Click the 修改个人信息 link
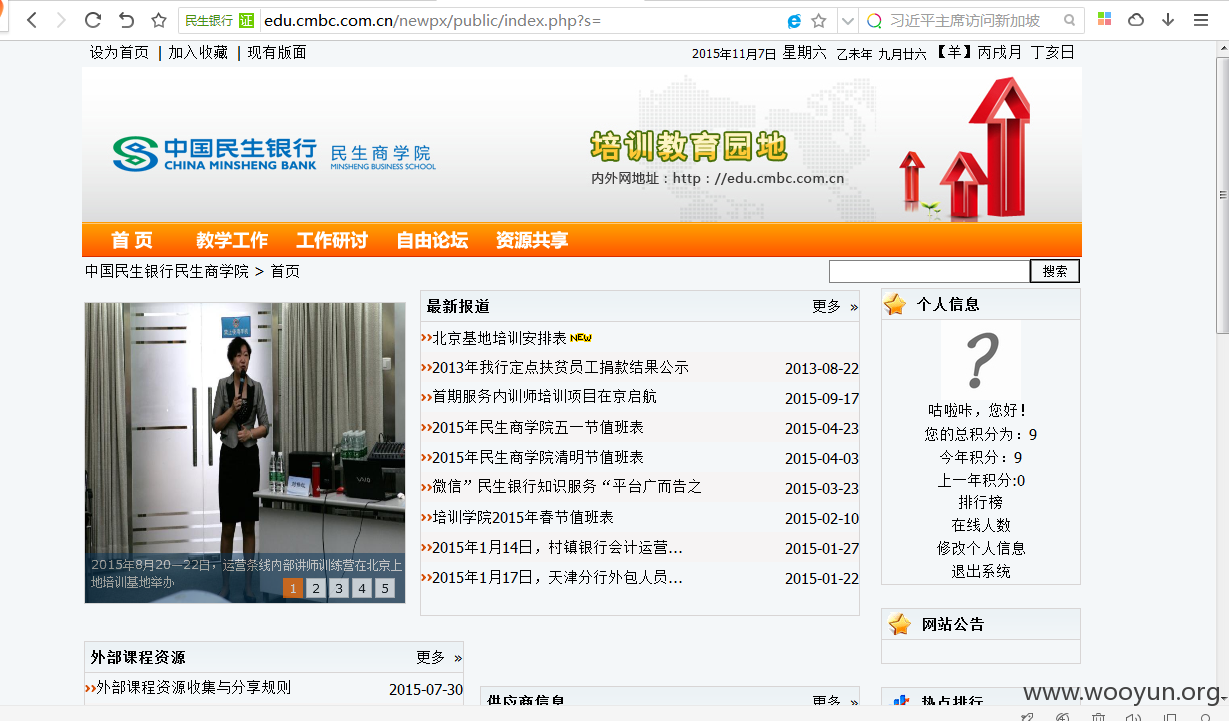The width and height of the screenshot is (1229, 721). tap(981, 548)
